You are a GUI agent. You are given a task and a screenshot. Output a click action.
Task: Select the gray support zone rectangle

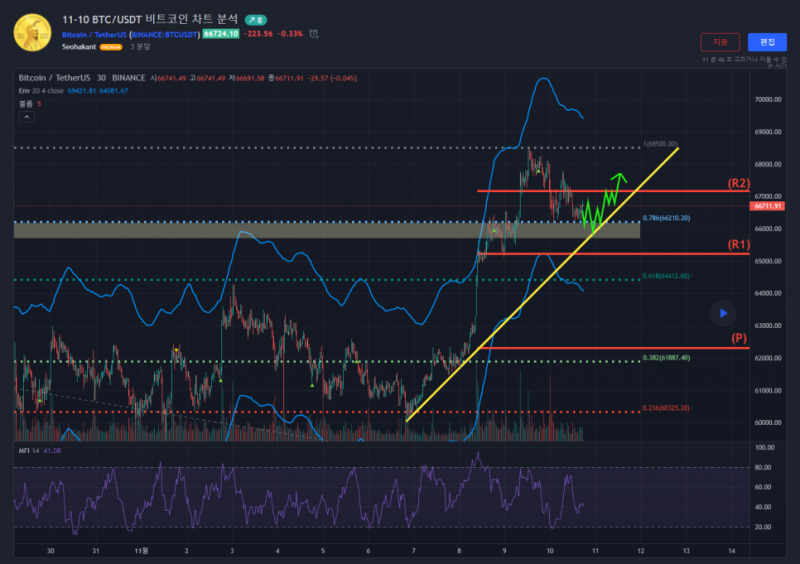pos(300,230)
